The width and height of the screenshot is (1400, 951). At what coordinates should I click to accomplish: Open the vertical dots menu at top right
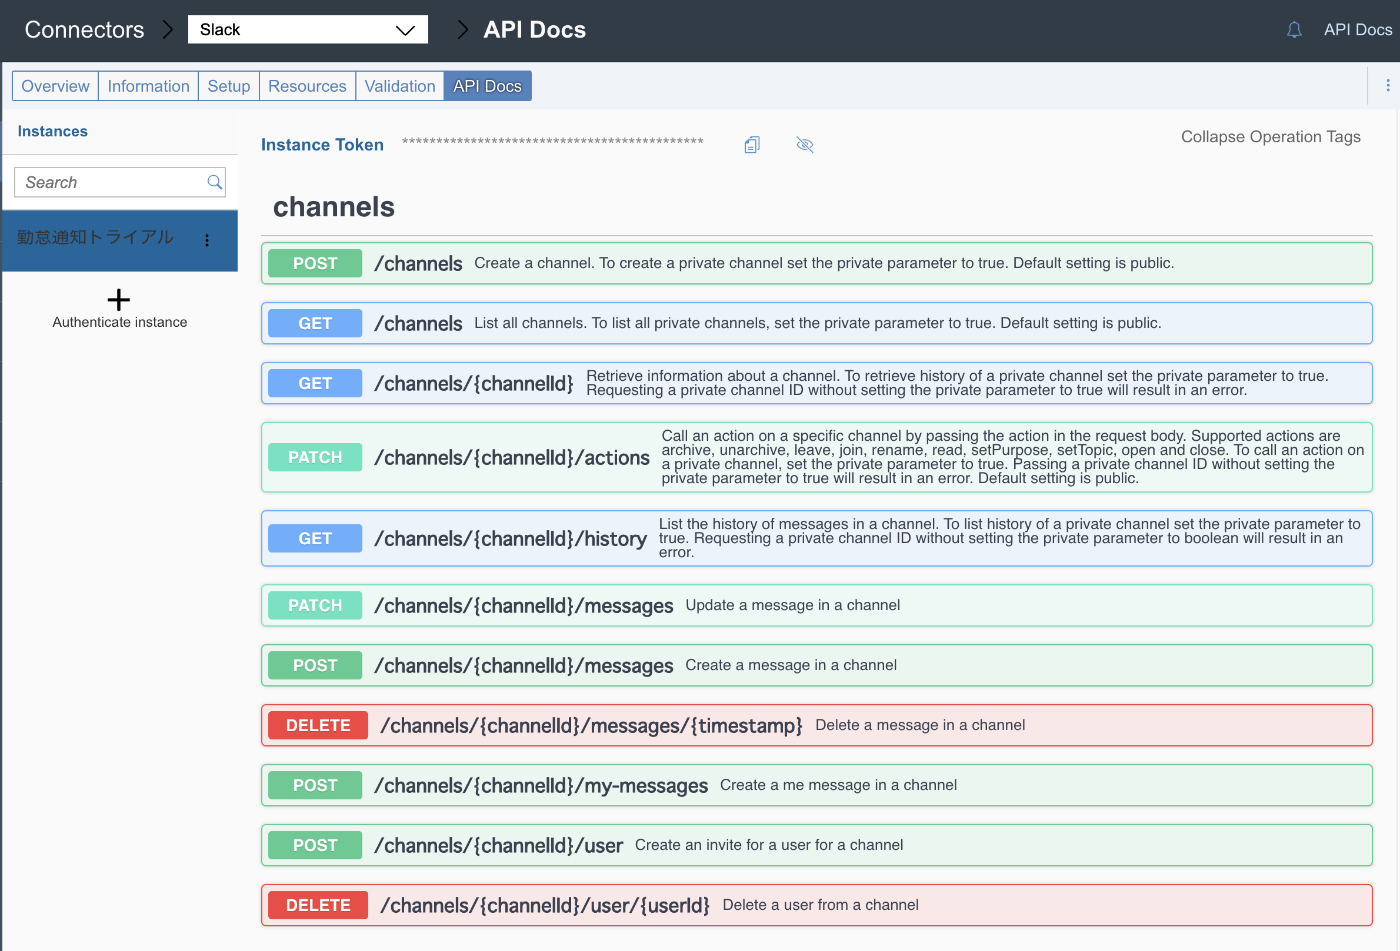(1388, 86)
